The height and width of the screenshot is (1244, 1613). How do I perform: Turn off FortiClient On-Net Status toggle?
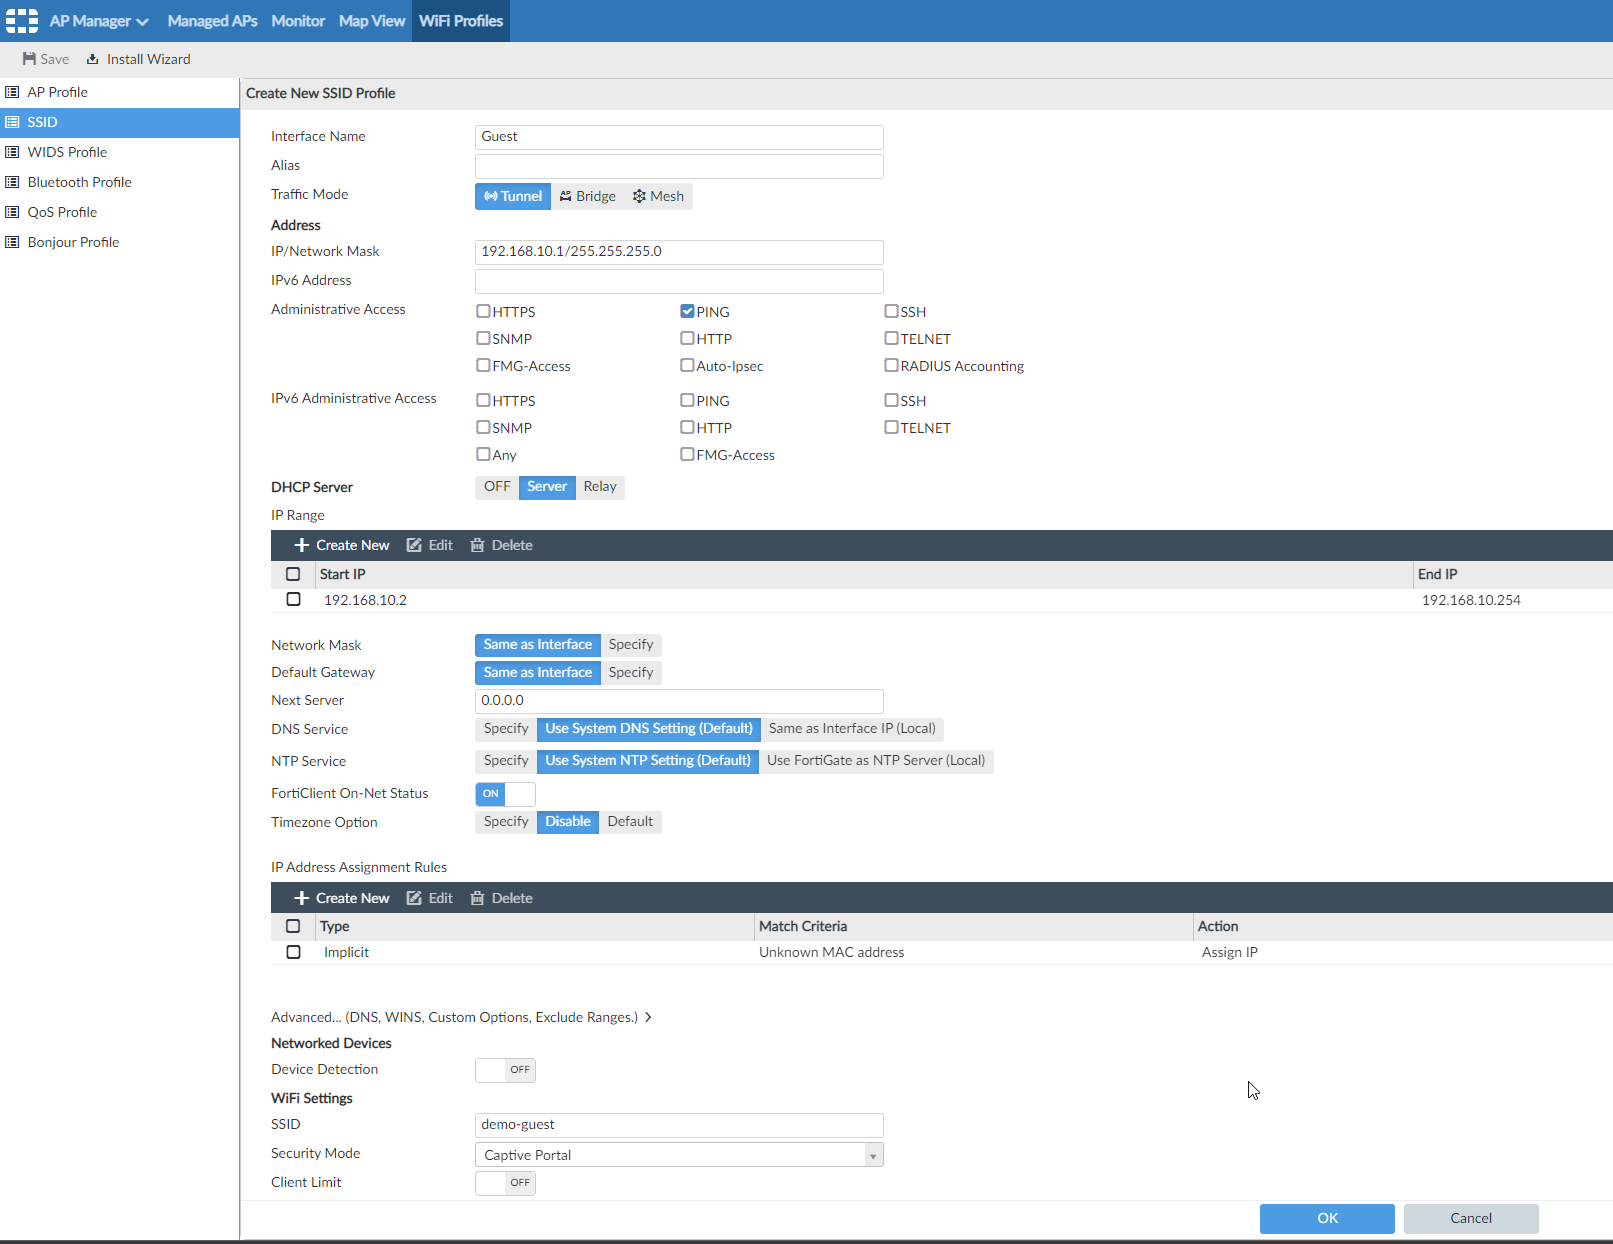coord(505,794)
